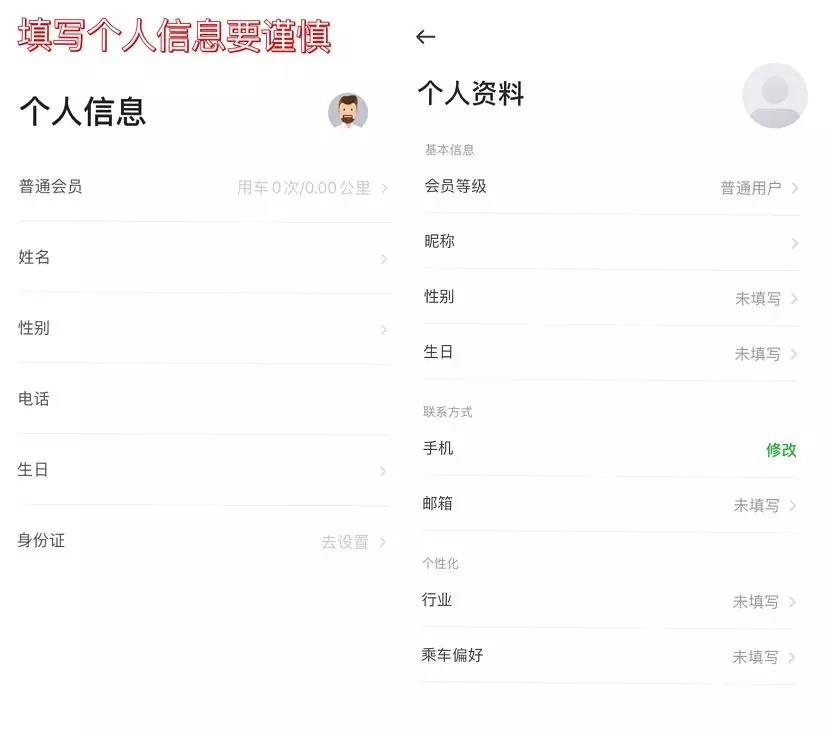This screenshot has height=733, width=828.
Task: Open the 姓名 chevron arrow
Action: 384,259
